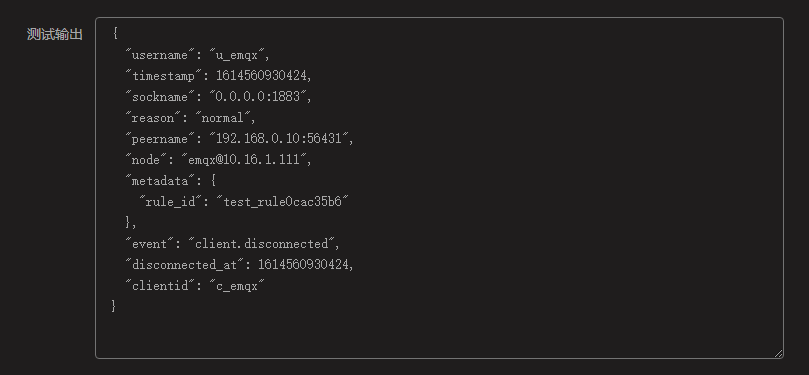Click the "reason" normal line
This screenshot has height=375, width=809.
[x=191, y=118]
